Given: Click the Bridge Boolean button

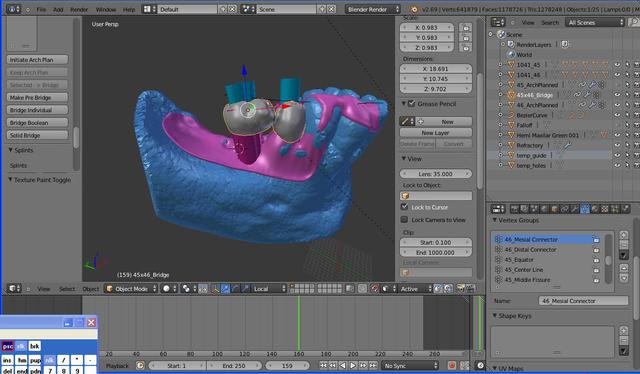Looking at the screenshot, I should 37,122.
